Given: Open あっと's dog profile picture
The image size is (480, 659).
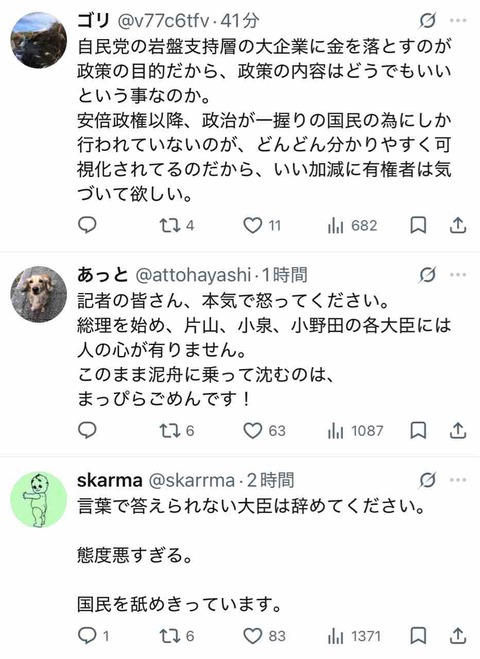Looking at the screenshot, I should coord(38,294).
